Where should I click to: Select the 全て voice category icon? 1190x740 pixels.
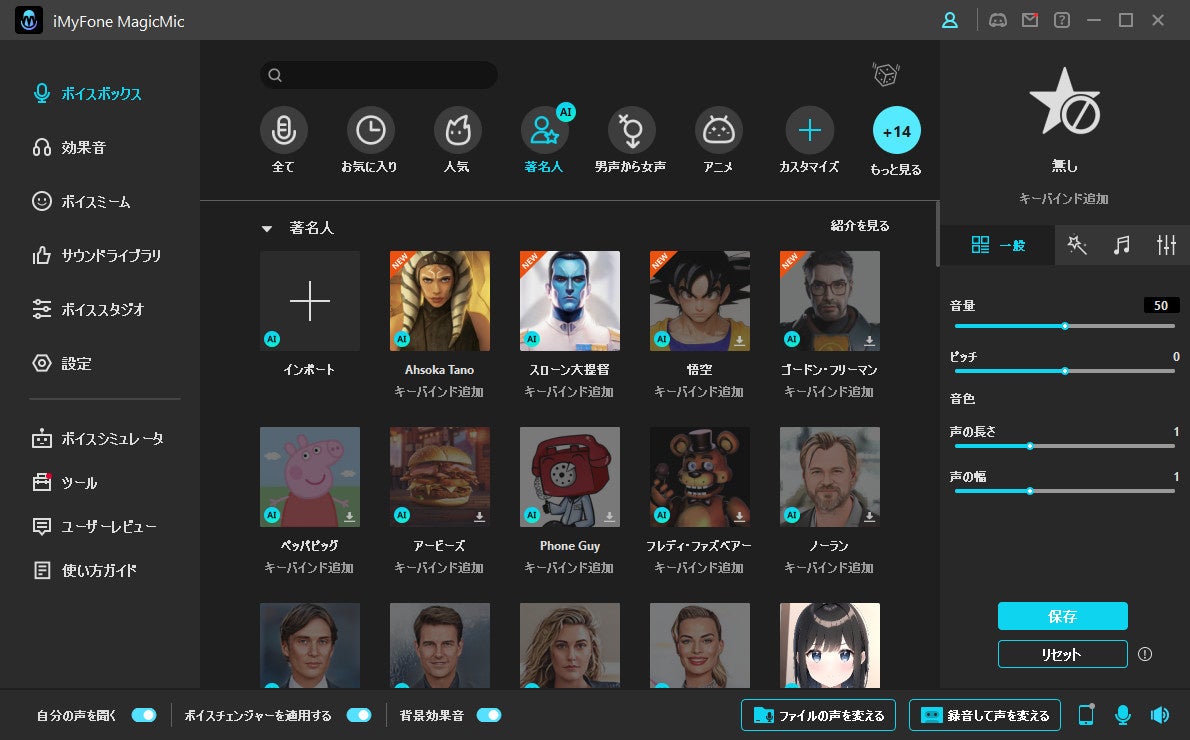click(x=283, y=131)
